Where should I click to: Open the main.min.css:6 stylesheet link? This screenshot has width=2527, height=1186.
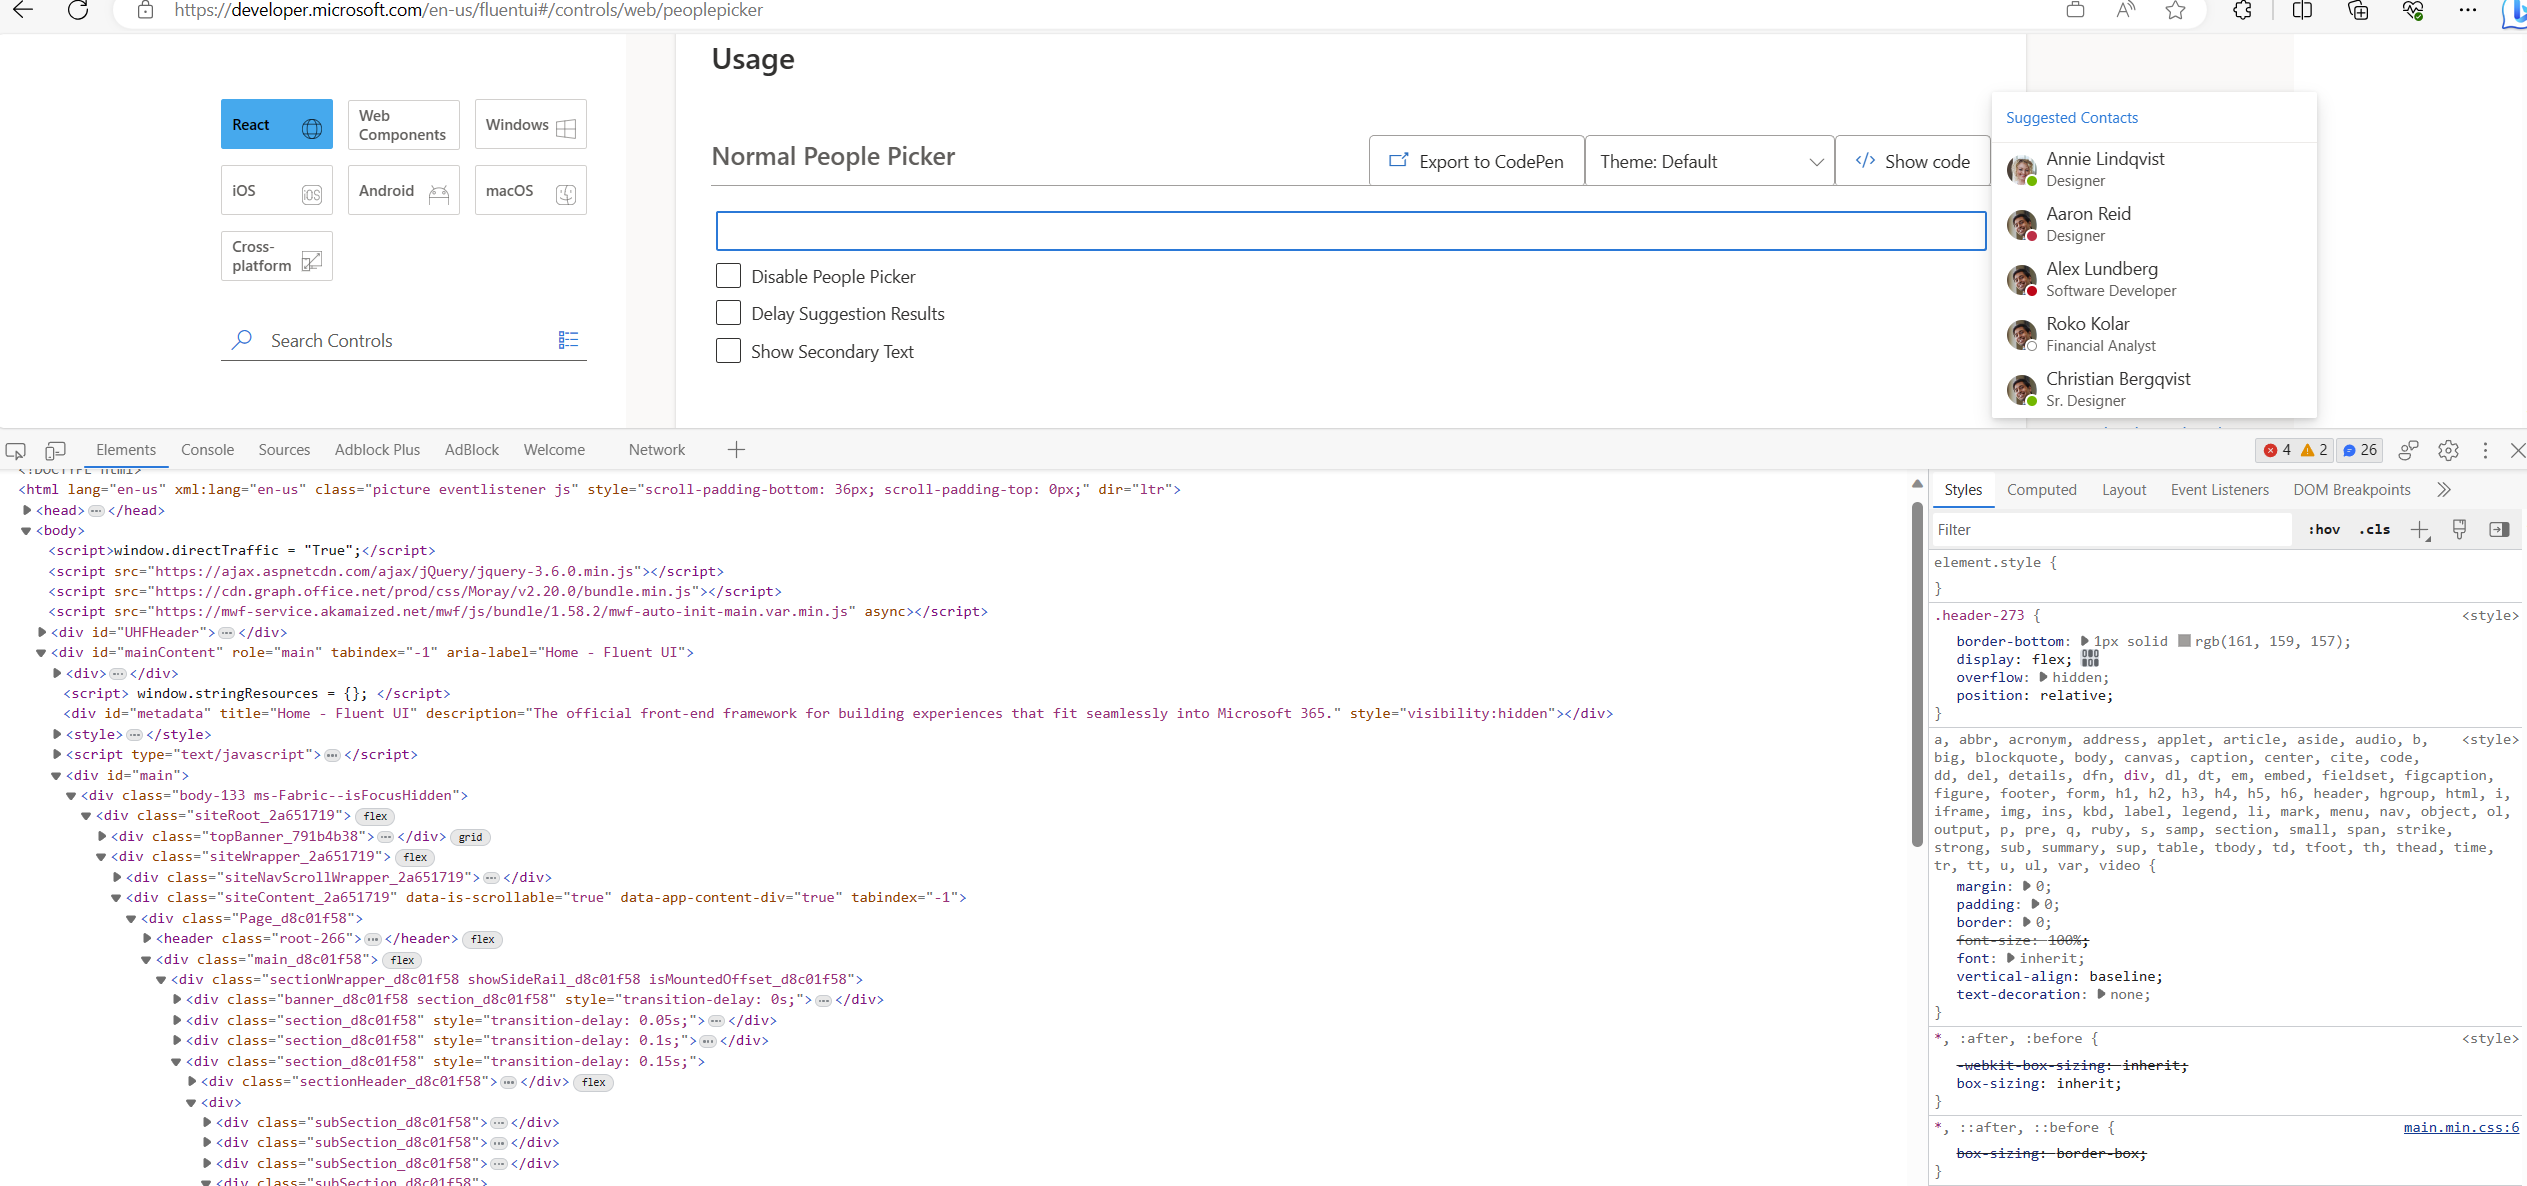point(2461,1127)
